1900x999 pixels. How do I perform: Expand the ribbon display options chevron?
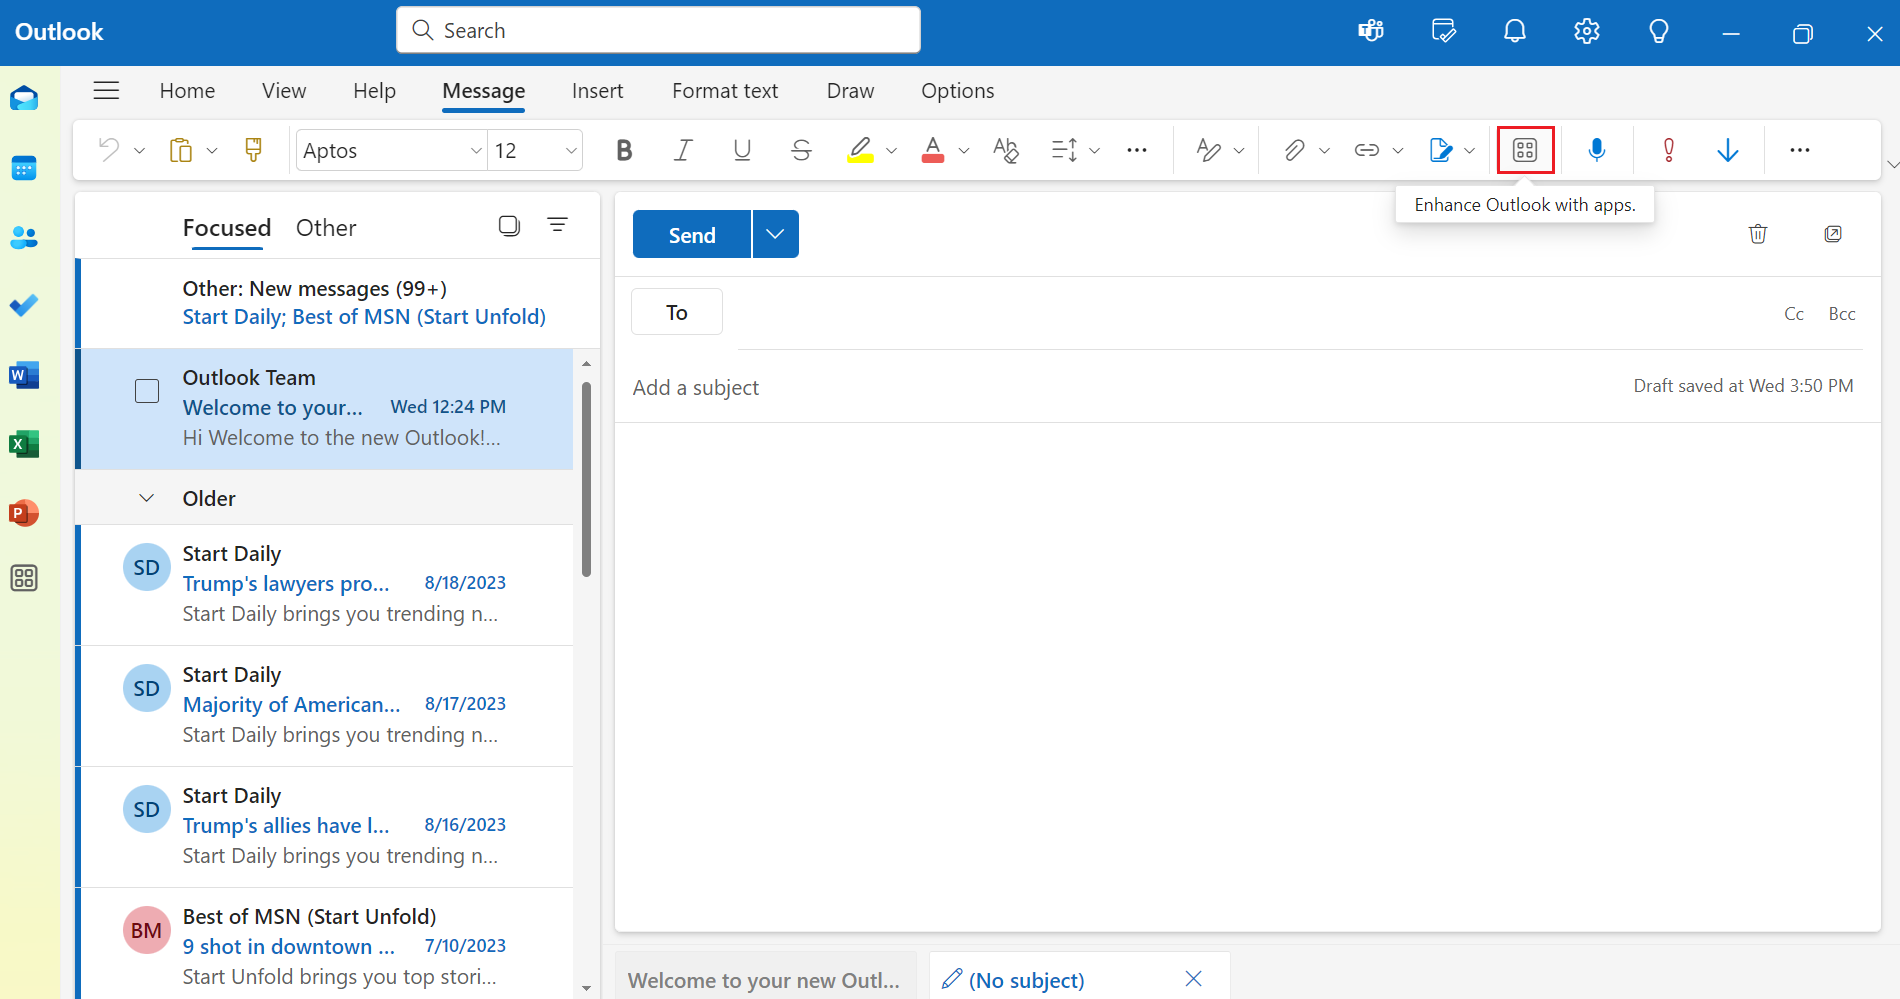(1892, 164)
